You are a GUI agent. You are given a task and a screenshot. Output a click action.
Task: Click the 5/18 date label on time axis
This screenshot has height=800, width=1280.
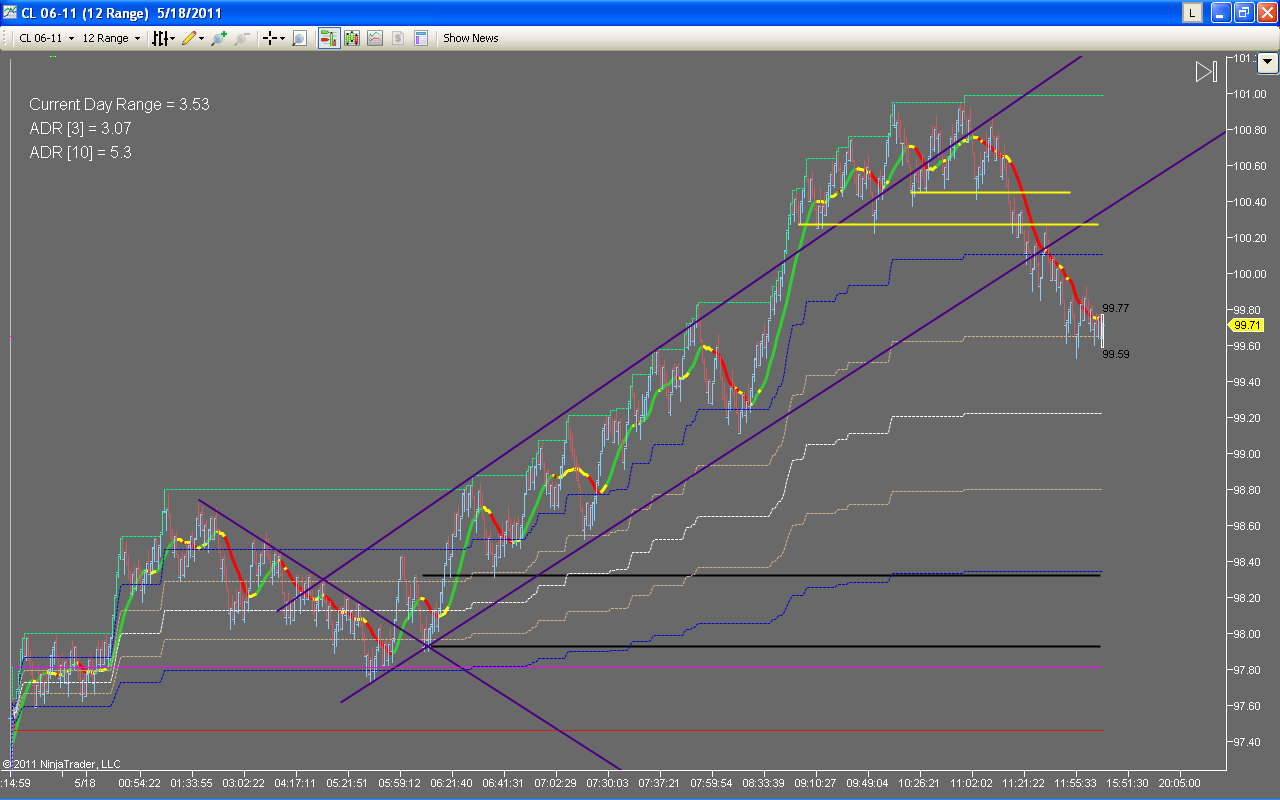click(86, 783)
